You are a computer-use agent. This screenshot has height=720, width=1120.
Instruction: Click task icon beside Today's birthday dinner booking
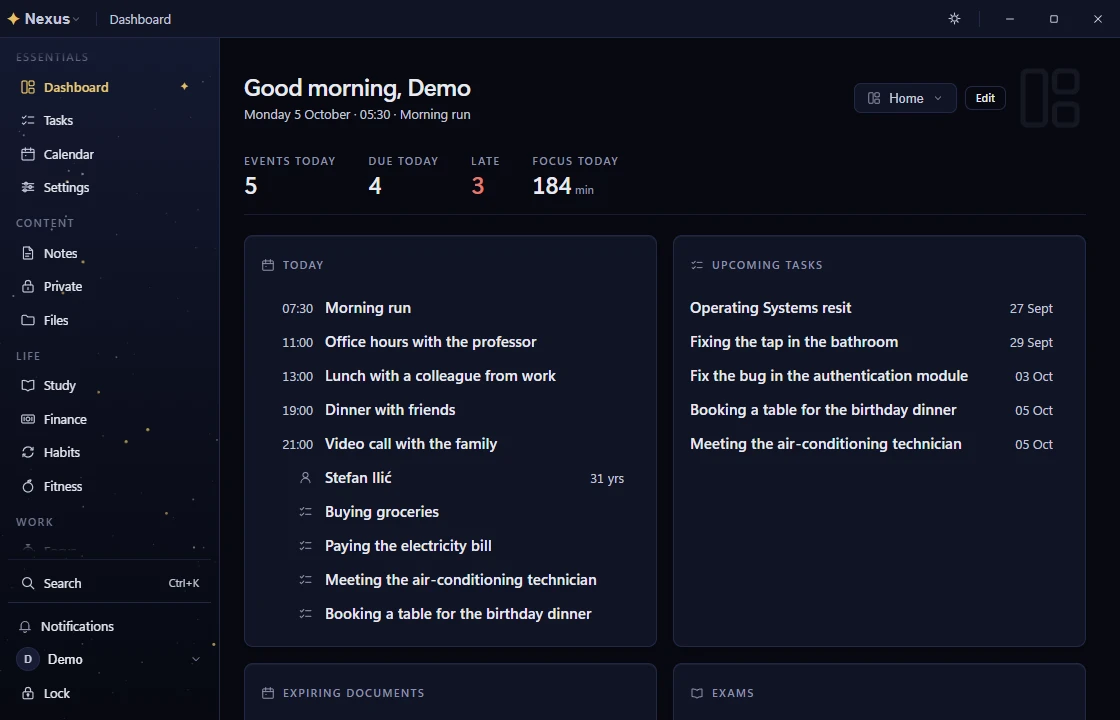[x=305, y=614]
